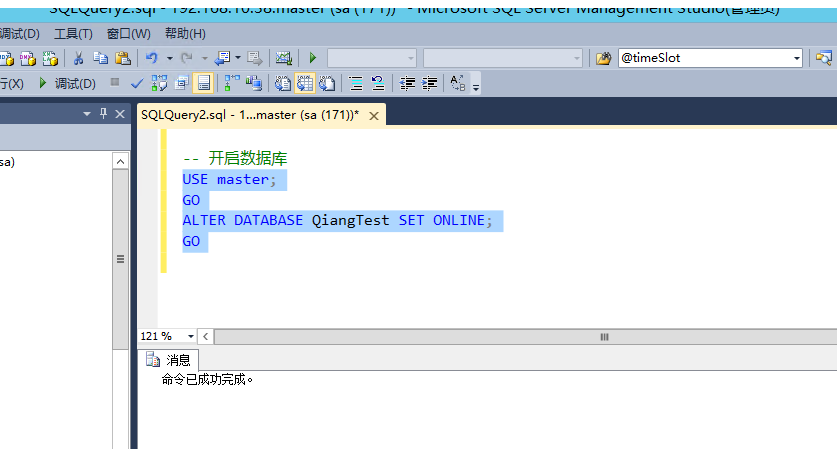Open the 121 % zoom level dropdown
This screenshot has width=837, height=449.
coord(191,337)
